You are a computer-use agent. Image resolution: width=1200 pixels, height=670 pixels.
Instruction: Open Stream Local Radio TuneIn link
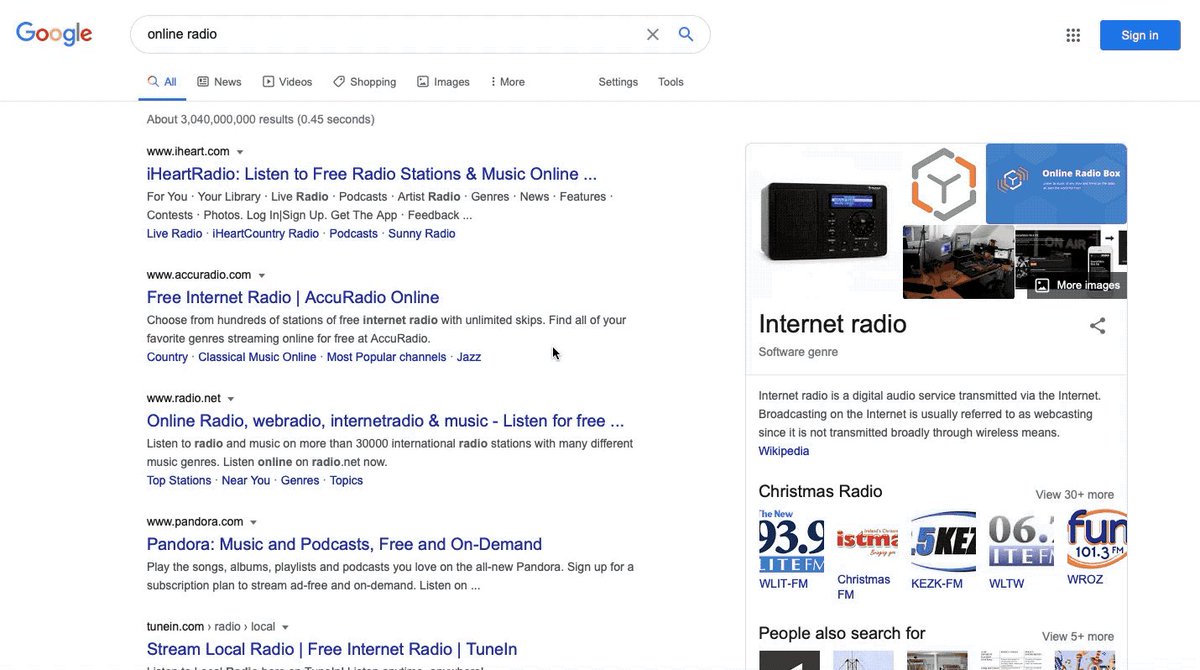332,649
